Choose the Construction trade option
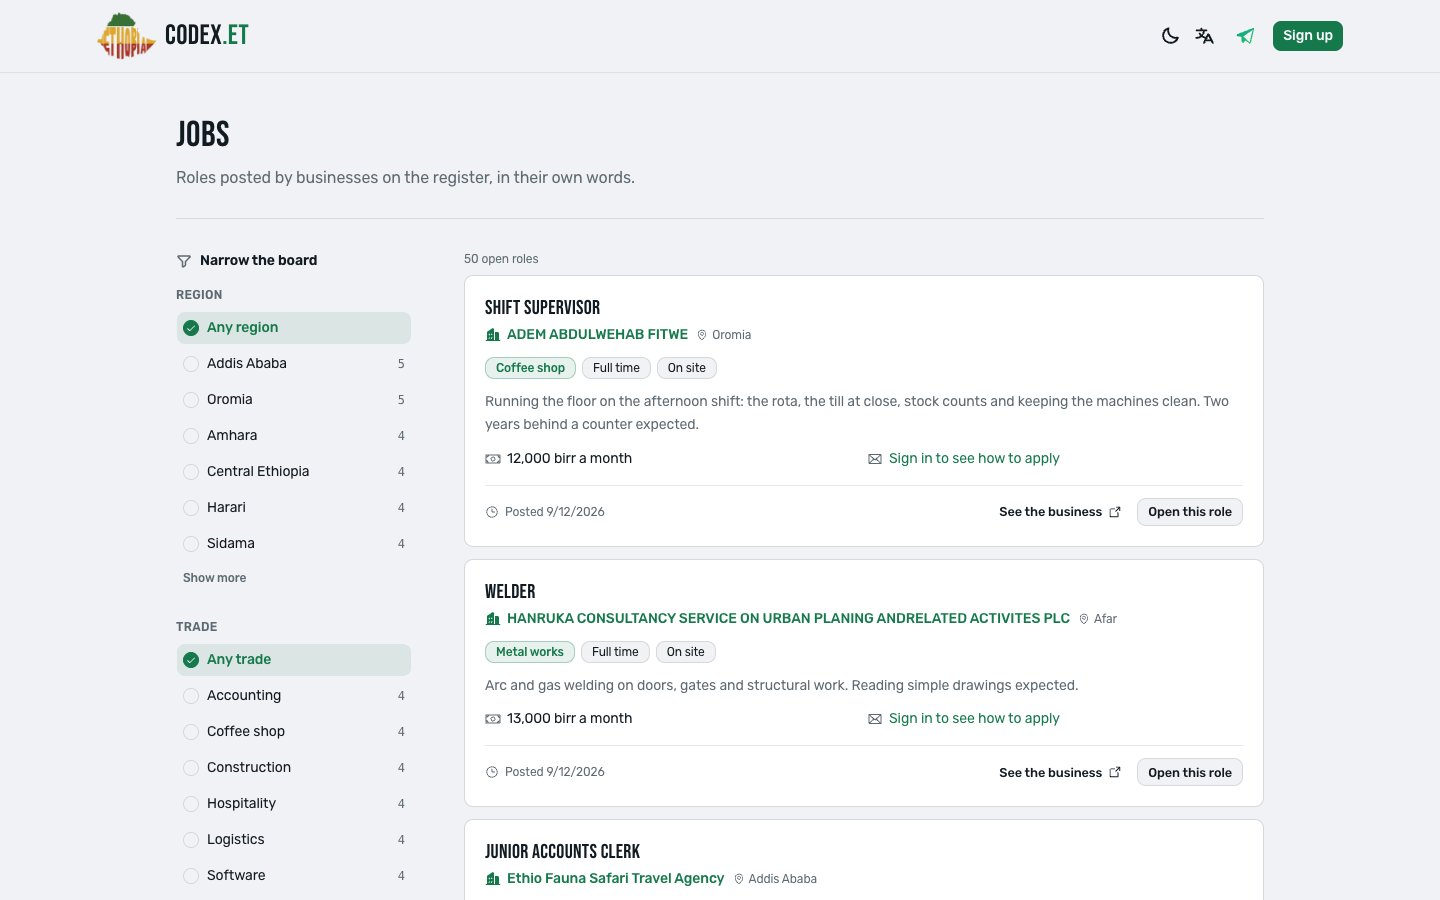The width and height of the screenshot is (1440, 900). pyautogui.click(x=294, y=768)
